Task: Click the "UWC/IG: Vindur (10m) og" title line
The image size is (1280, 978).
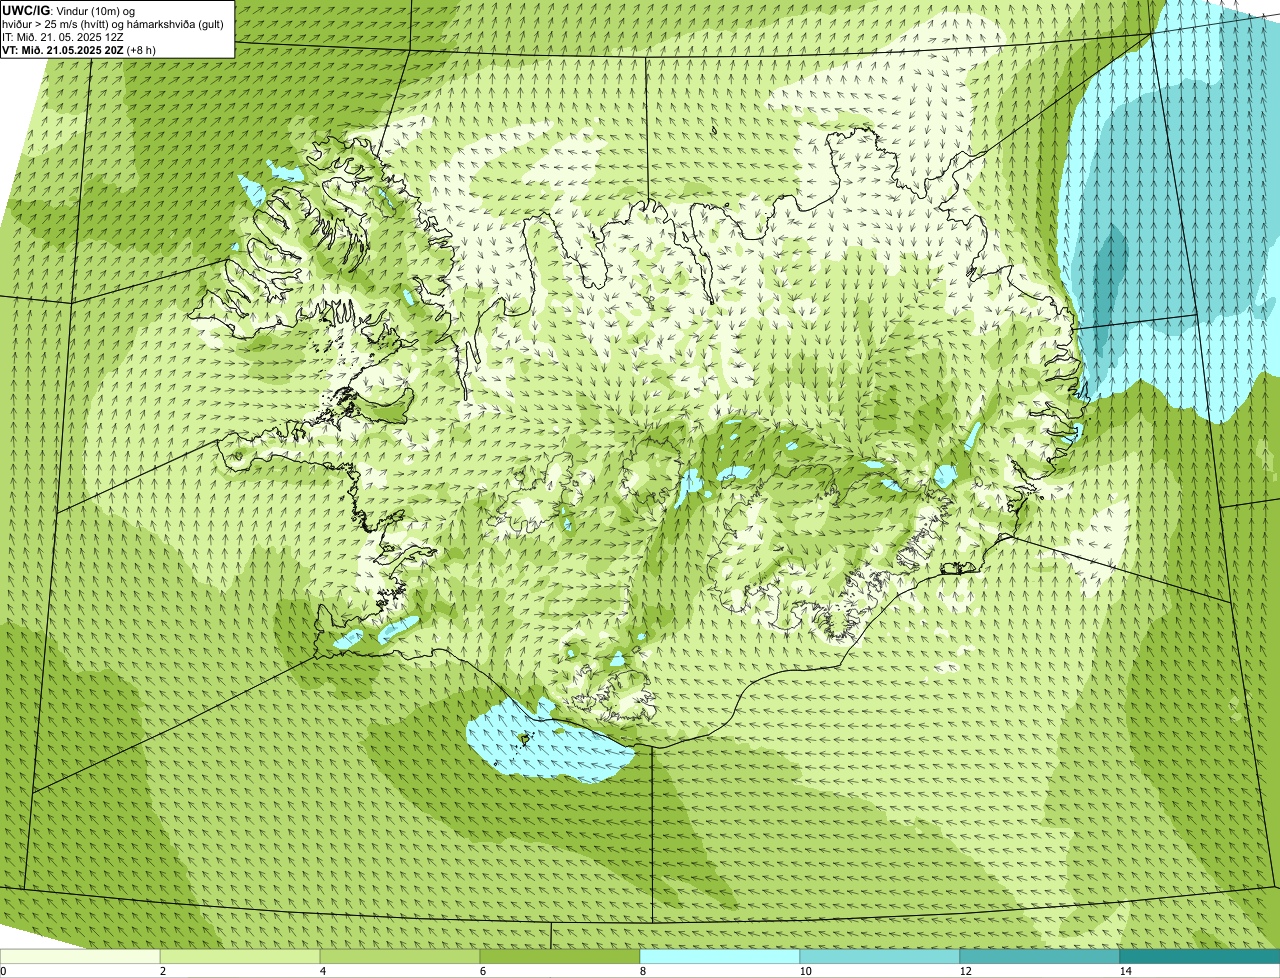Action: 69,10
